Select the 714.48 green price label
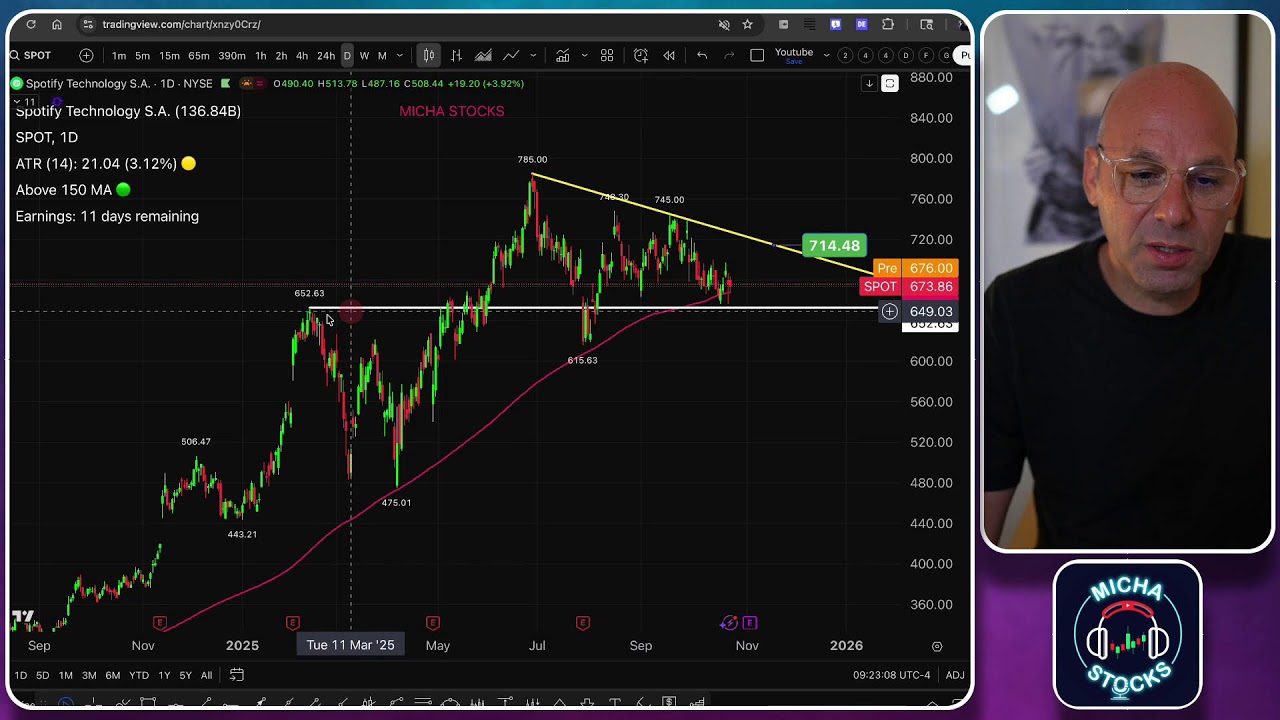 click(834, 246)
